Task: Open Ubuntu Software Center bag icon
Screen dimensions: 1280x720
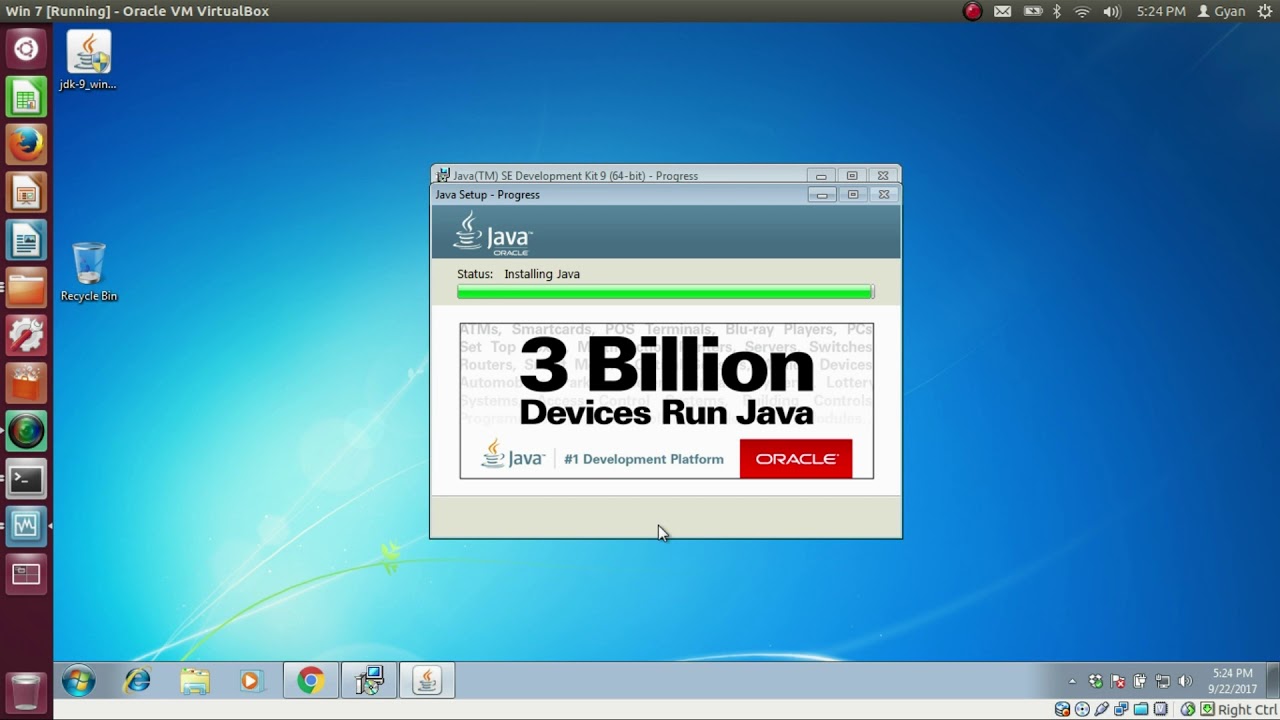Action: (26, 384)
